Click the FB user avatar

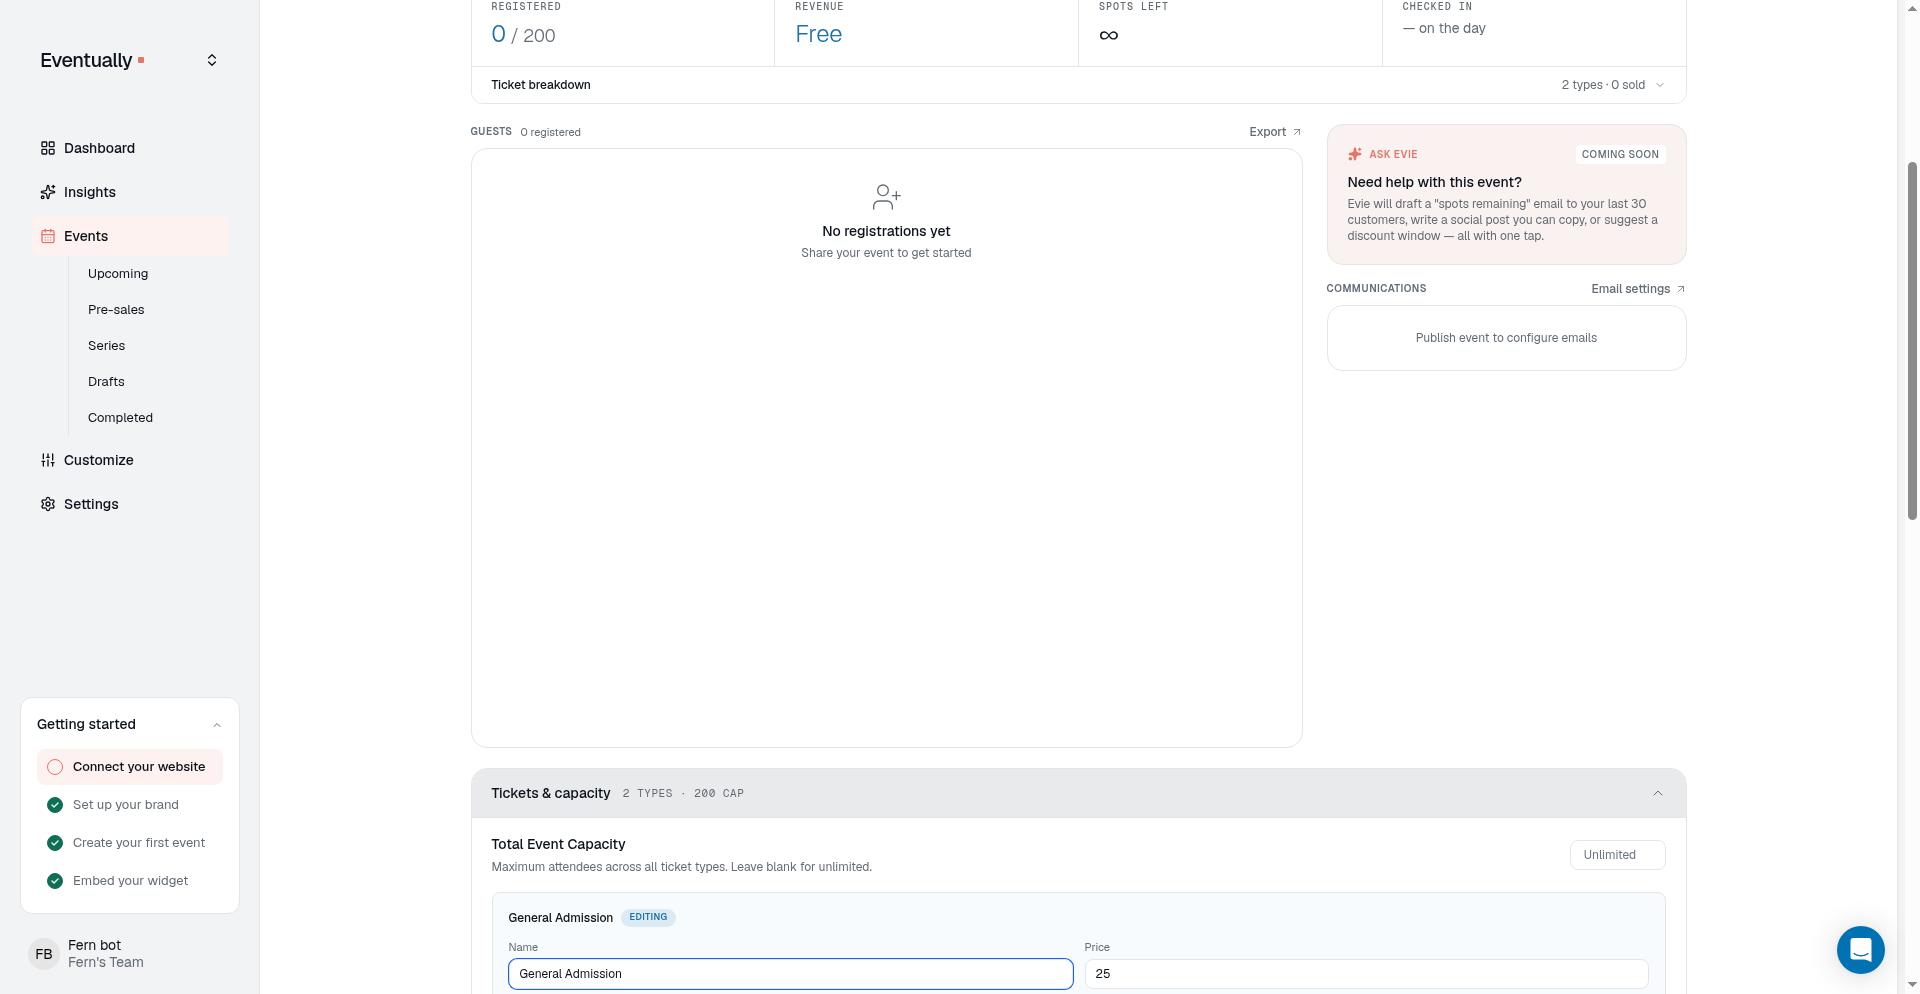(x=44, y=954)
